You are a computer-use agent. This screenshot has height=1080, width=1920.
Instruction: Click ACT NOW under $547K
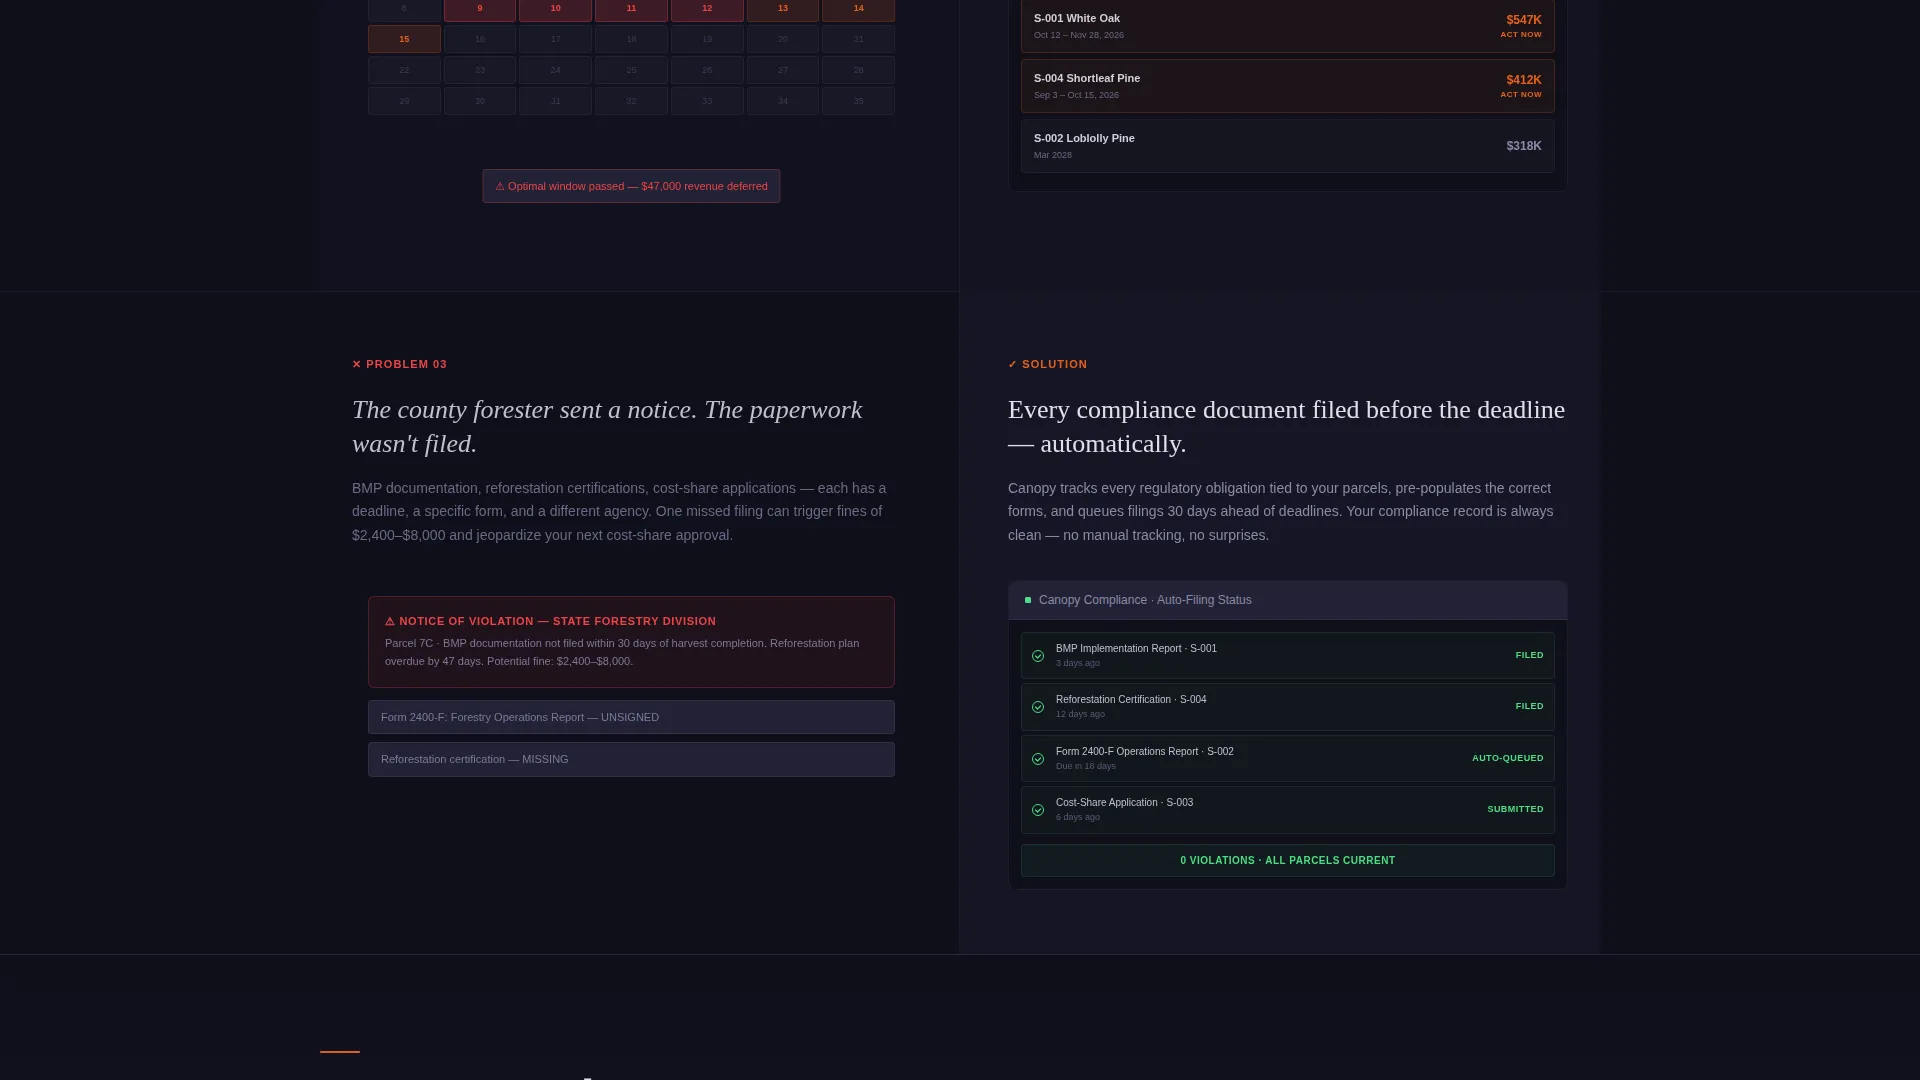(x=1521, y=35)
